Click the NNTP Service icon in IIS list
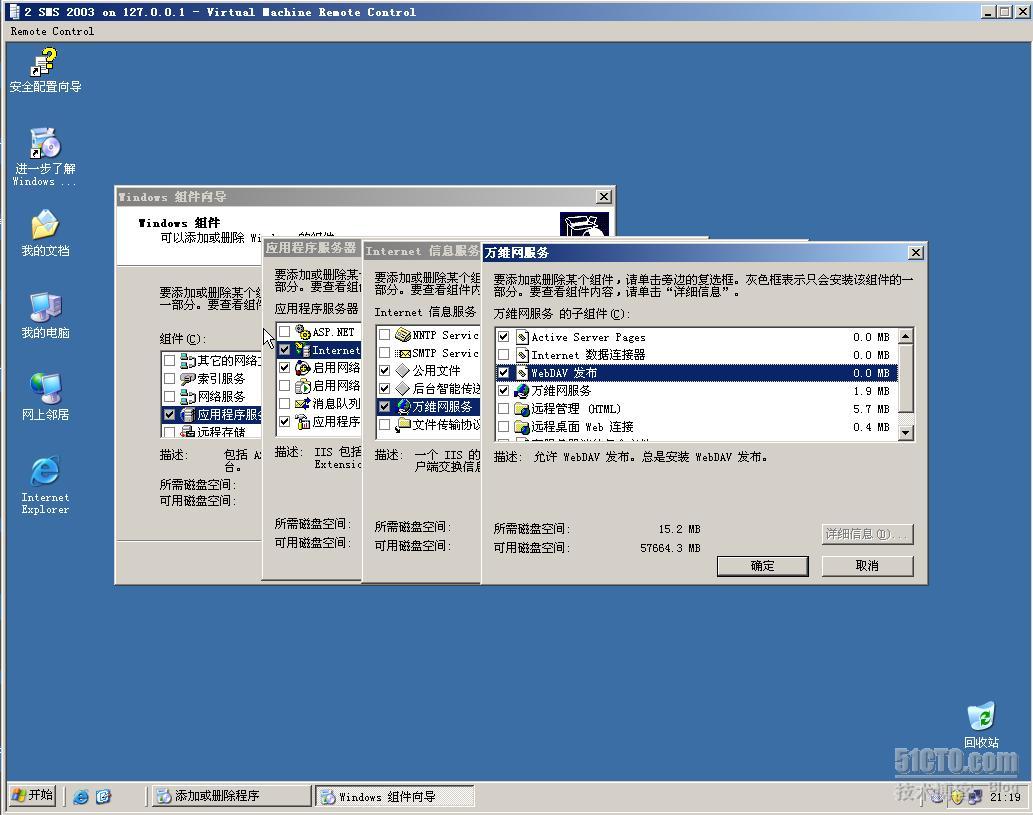 coord(403,335)
